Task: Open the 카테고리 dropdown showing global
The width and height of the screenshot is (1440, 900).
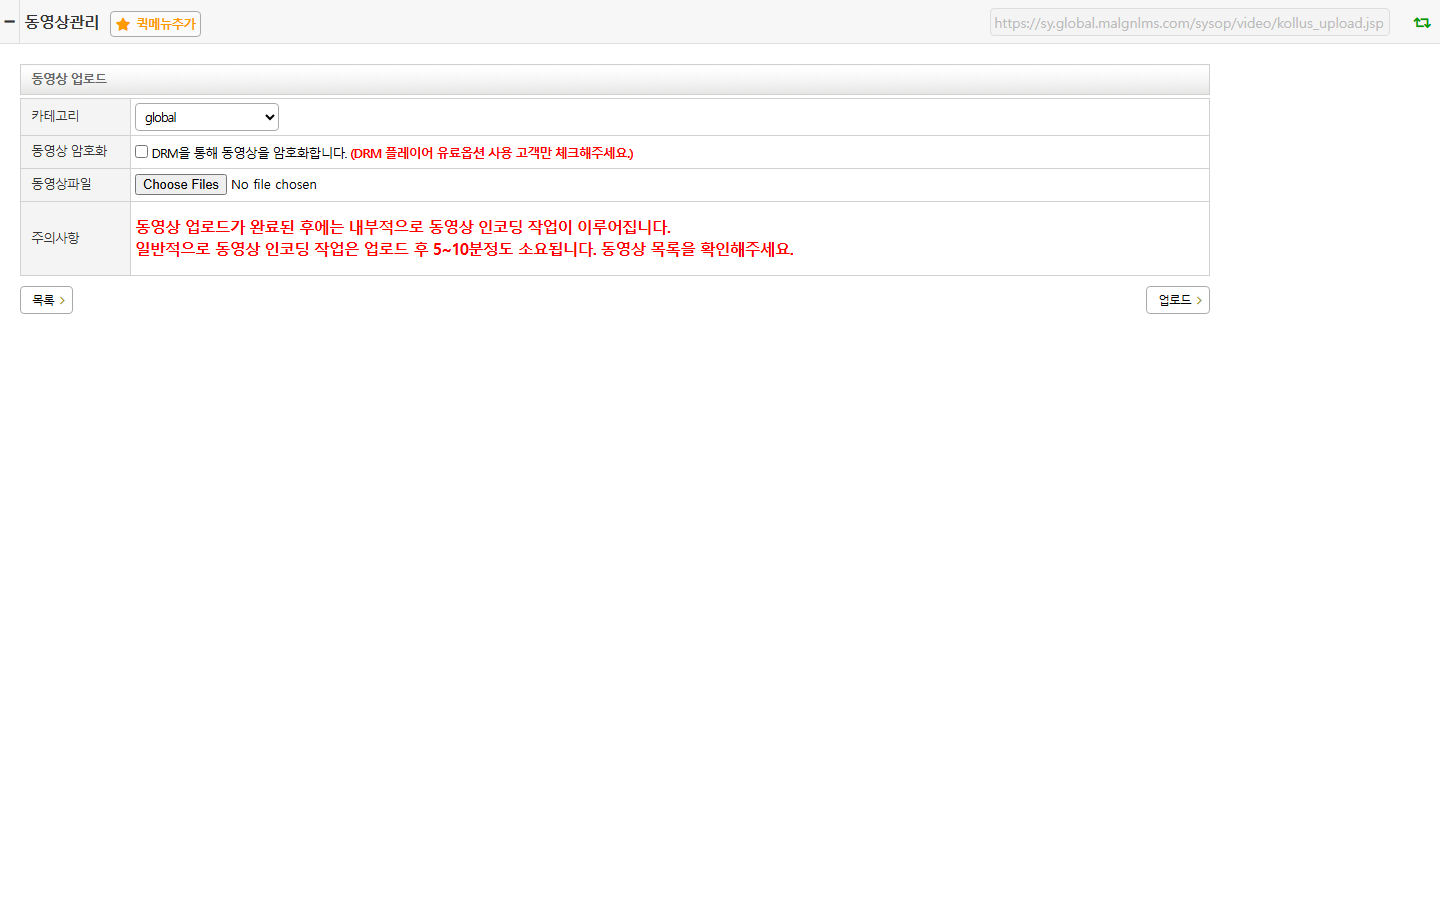Action: pyautogui.click(x=207, y=117)
